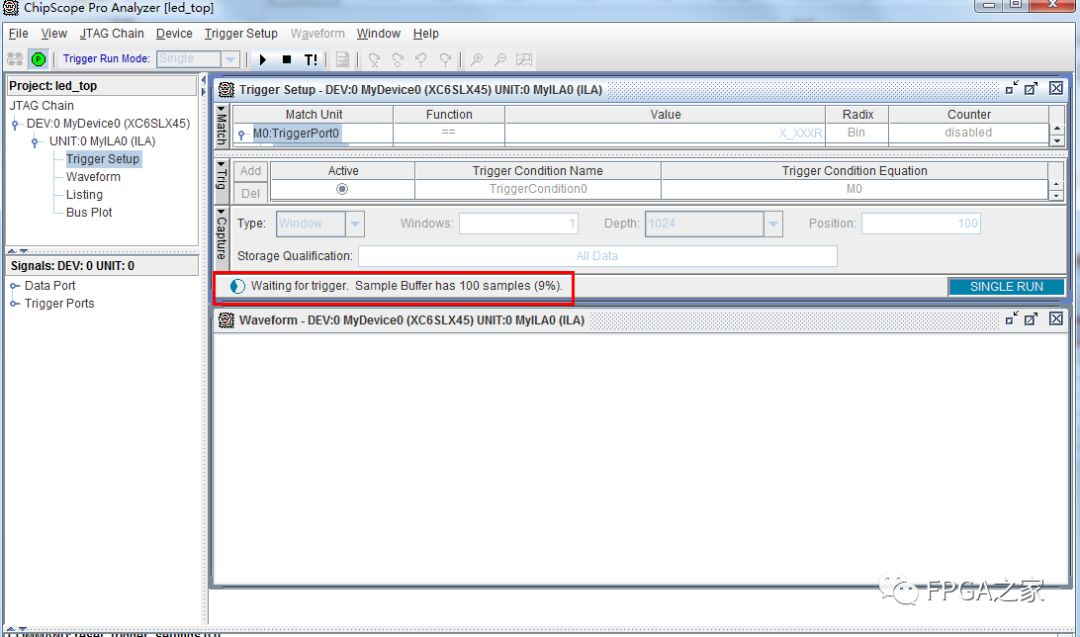
Task: Click the fourth cursor marker icon in toolbar
Action: pos(445,60)
